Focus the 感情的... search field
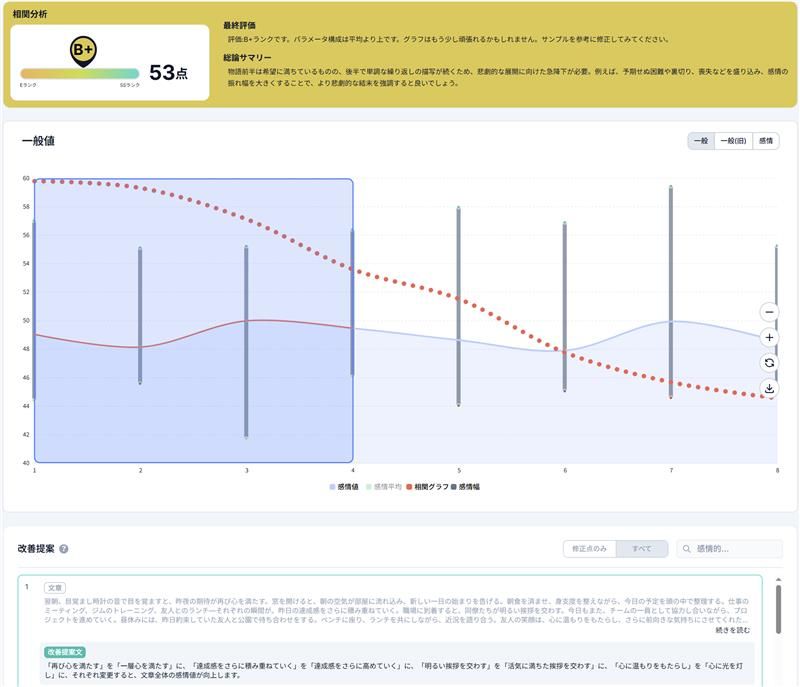The width and height of the screenshot is (800, 687). pos(730,549)
